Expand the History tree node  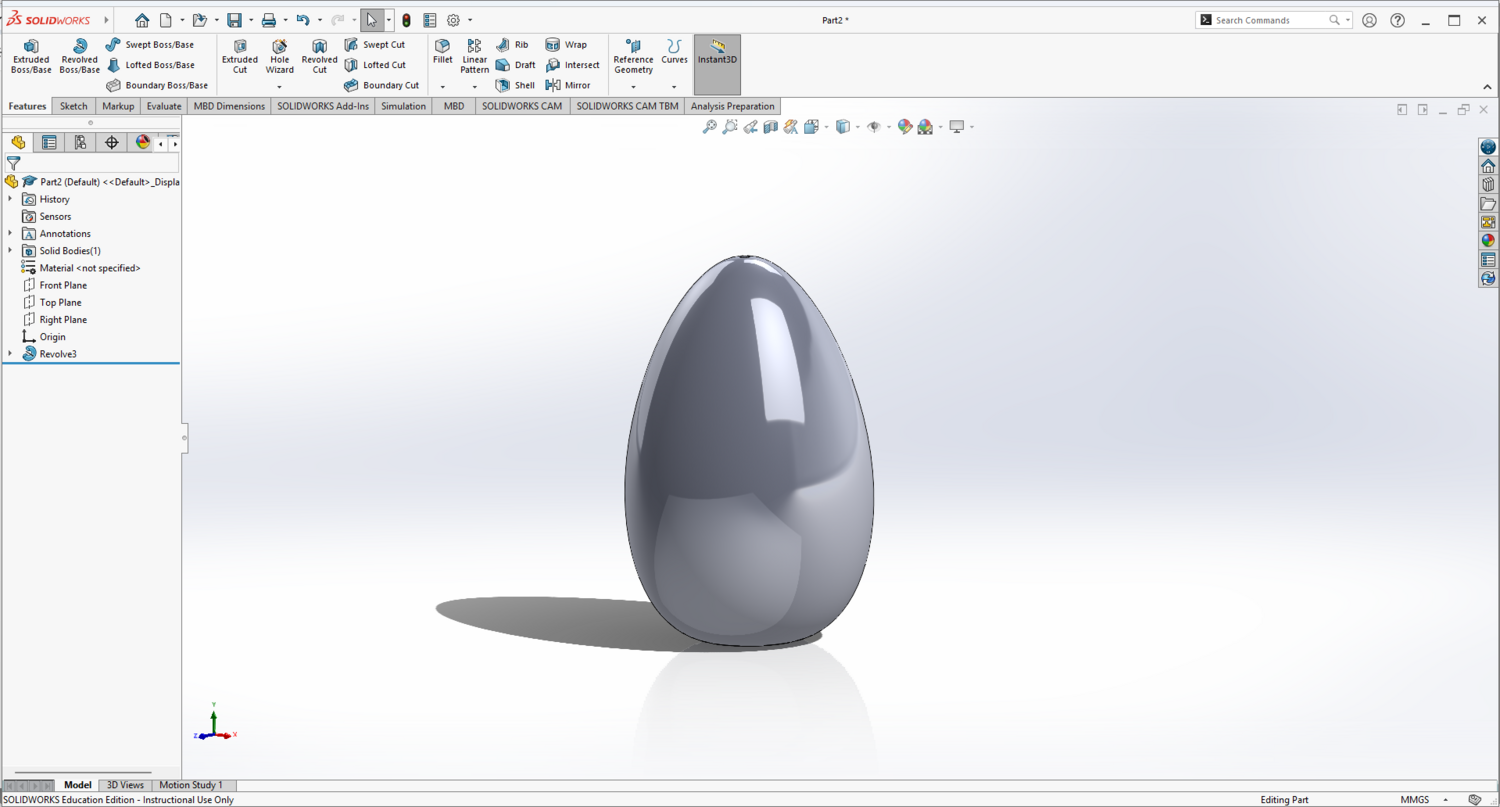tap(8, 199)
